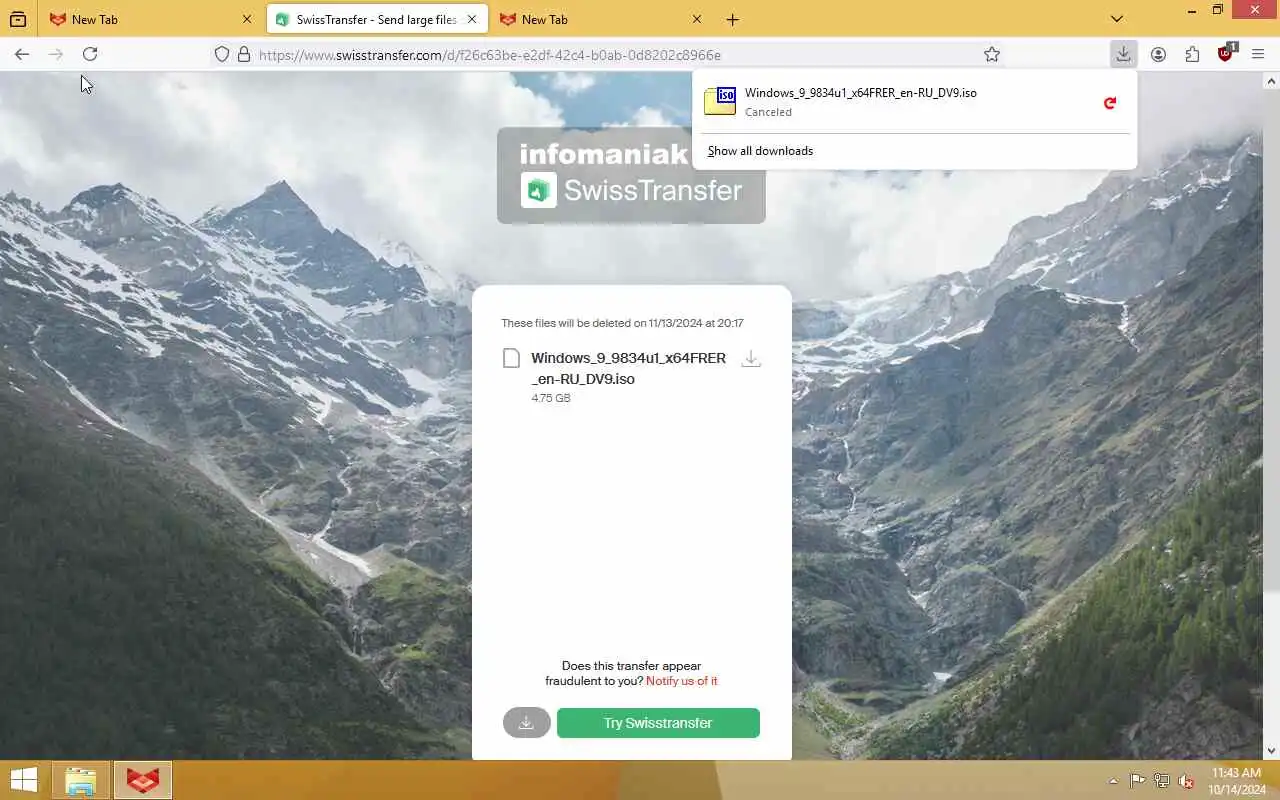The width and height of the screenshot is (1280, 800).
Task: Open the Firefox hamburger application menu
Action: tap(1258, 54)
